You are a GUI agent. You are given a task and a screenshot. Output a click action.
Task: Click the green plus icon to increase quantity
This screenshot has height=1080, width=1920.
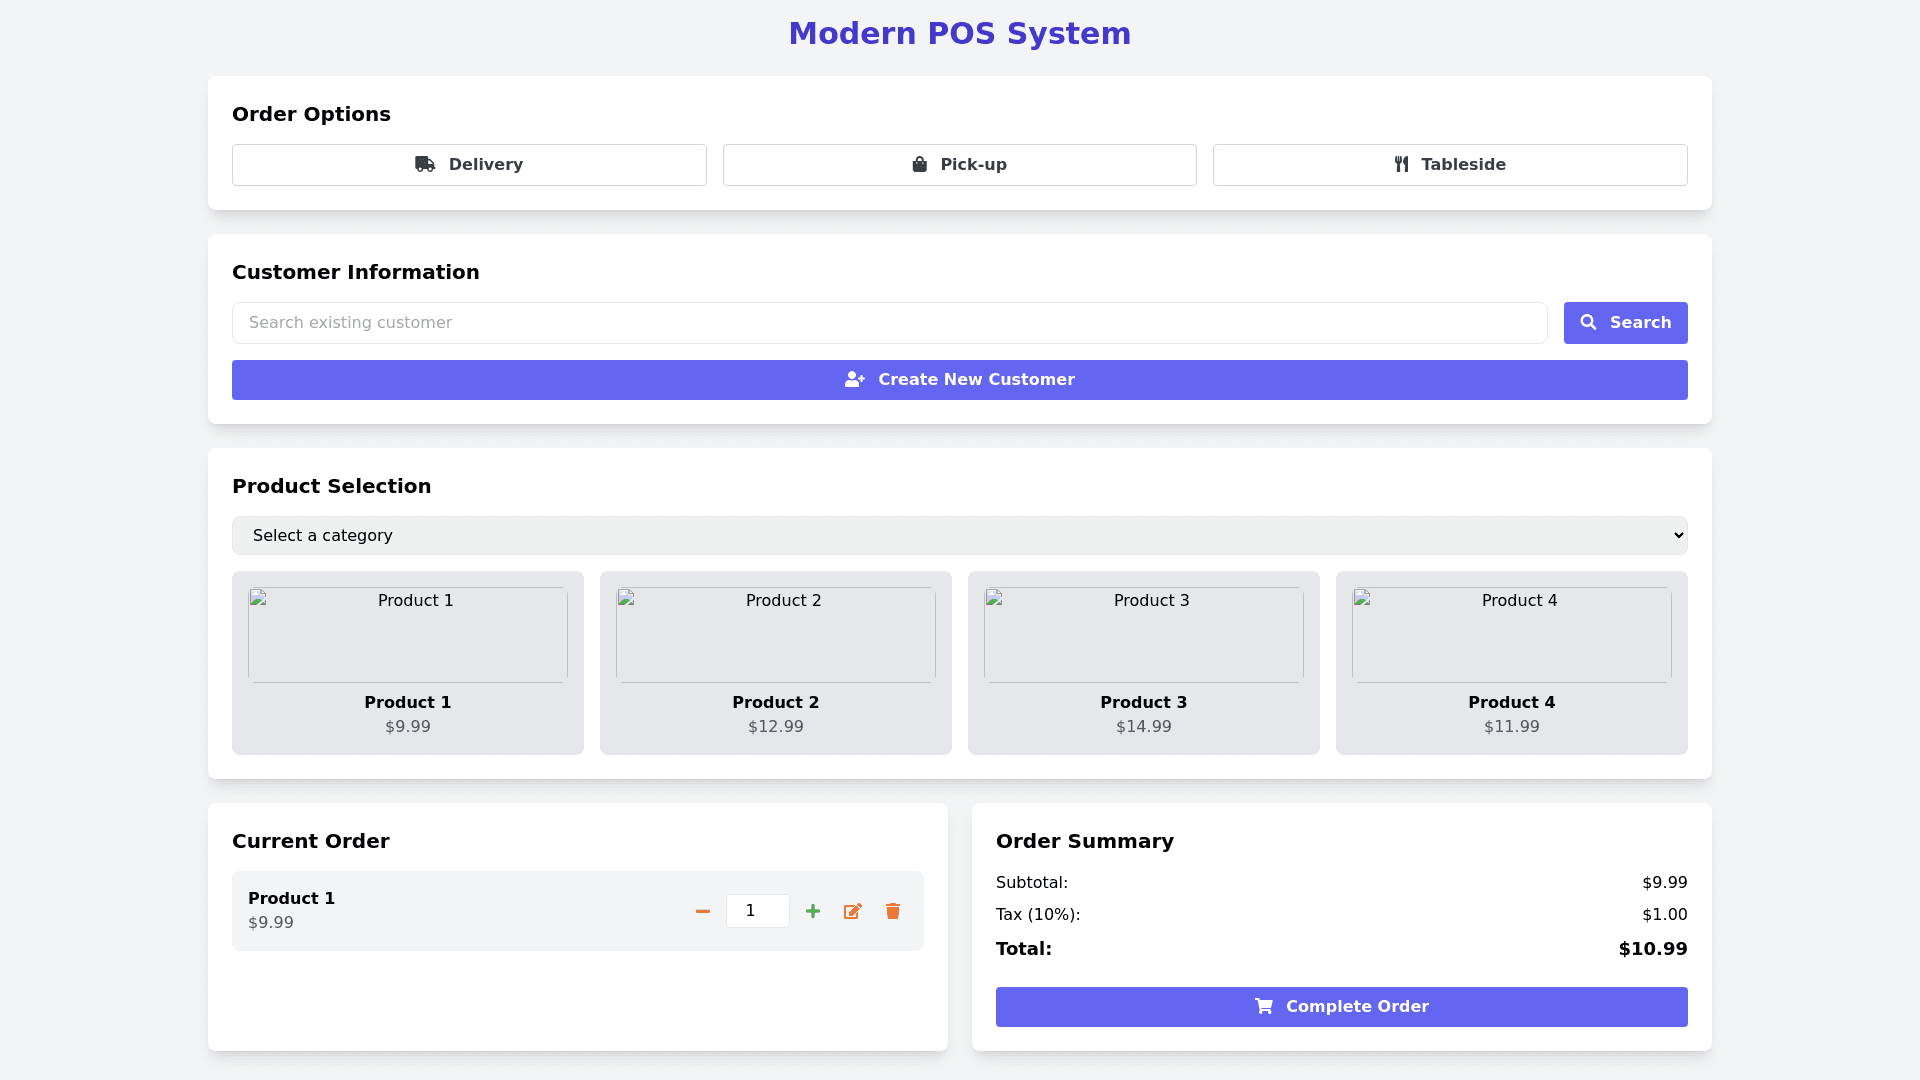click(813, 911)
